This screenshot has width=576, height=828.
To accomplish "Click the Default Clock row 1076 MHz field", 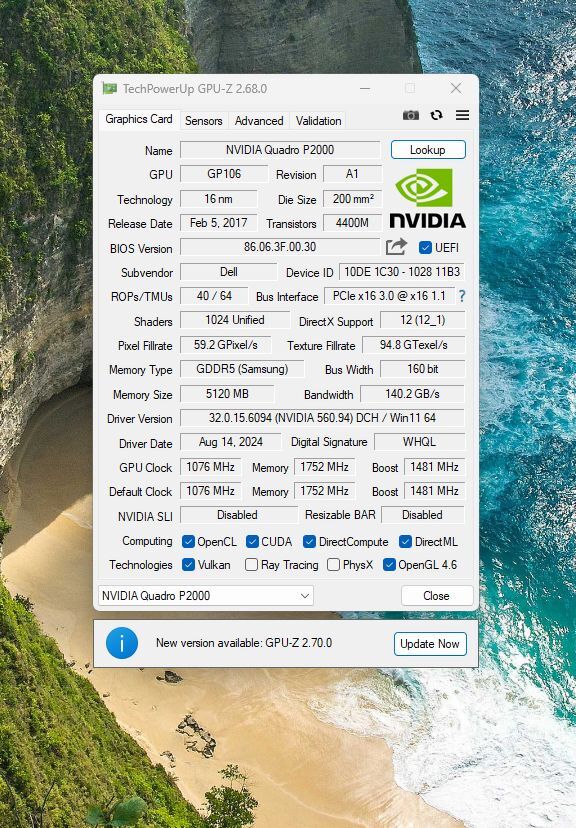I will (211, 491).
